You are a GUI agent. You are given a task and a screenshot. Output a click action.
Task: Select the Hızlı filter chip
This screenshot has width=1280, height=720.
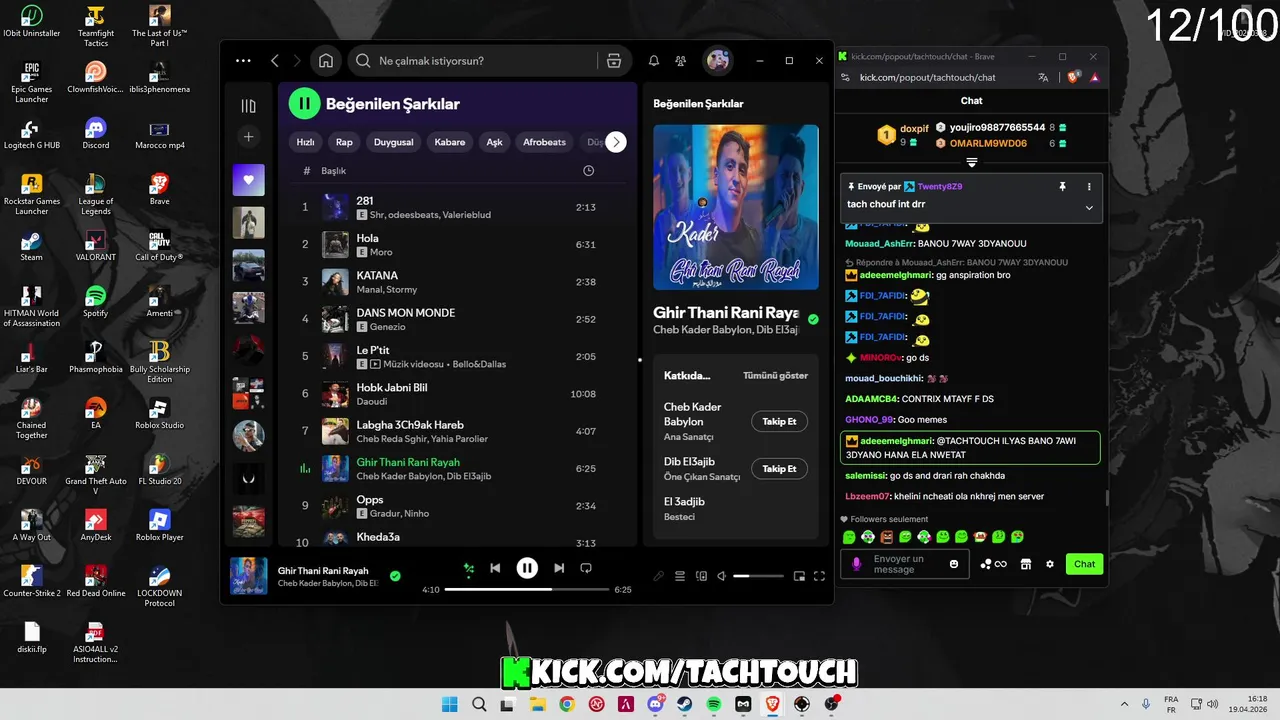point(306,142)
